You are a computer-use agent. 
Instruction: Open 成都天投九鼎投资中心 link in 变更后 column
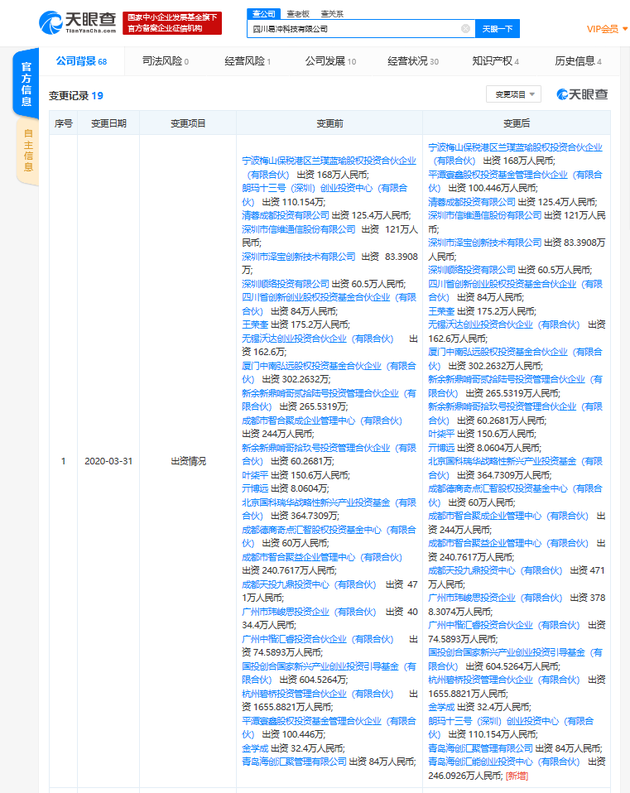(495, 570)
